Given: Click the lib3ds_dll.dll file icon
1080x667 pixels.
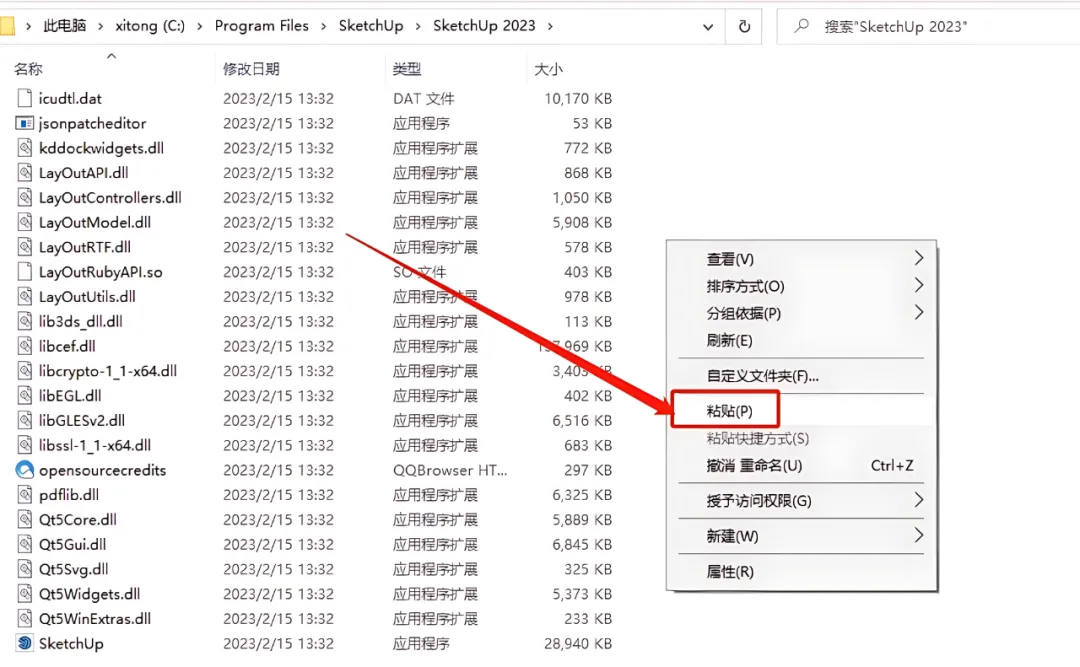Looking at the screenshot, I should tap(25, 322).
